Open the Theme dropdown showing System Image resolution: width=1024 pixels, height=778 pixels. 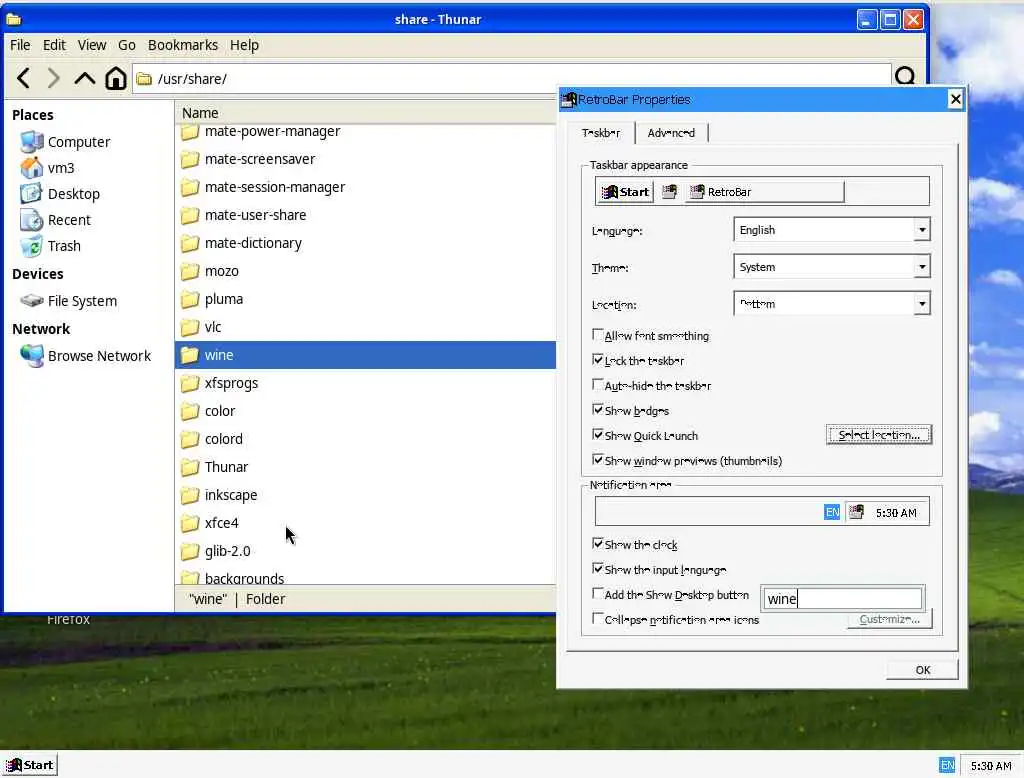831,267
